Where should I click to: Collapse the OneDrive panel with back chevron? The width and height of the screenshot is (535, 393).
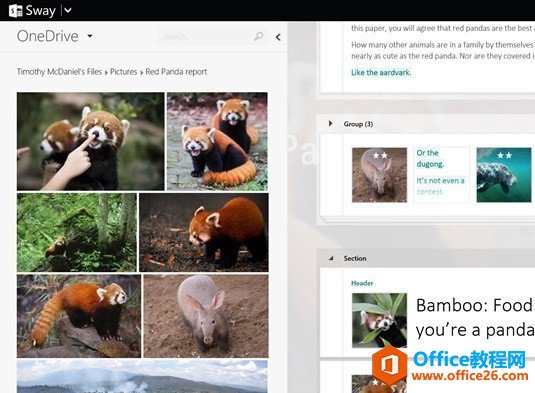pos(278,37)
